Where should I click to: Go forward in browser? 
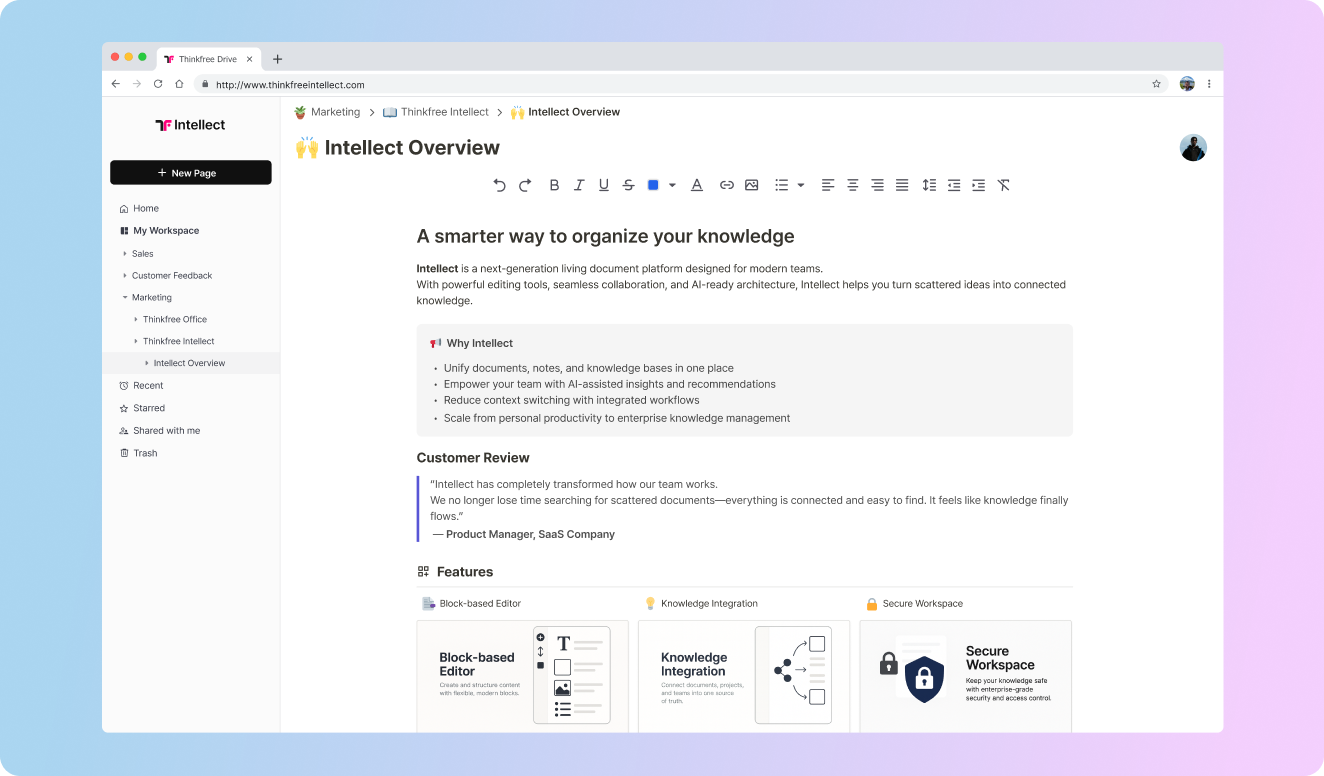pyautogui.click(x=137, y=84)
